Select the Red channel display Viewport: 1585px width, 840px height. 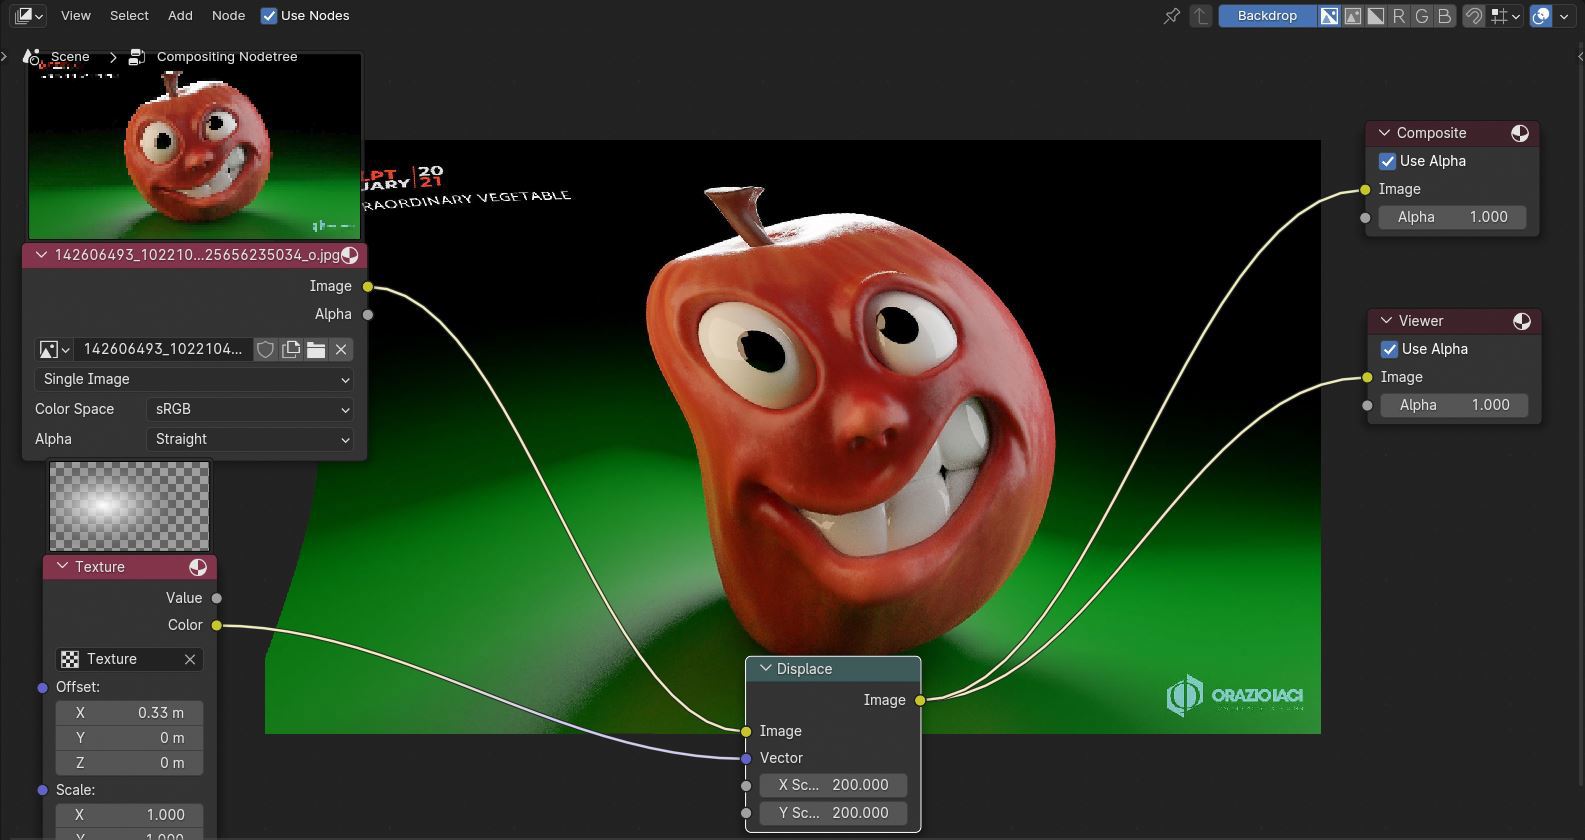(x=1398, y=15)
